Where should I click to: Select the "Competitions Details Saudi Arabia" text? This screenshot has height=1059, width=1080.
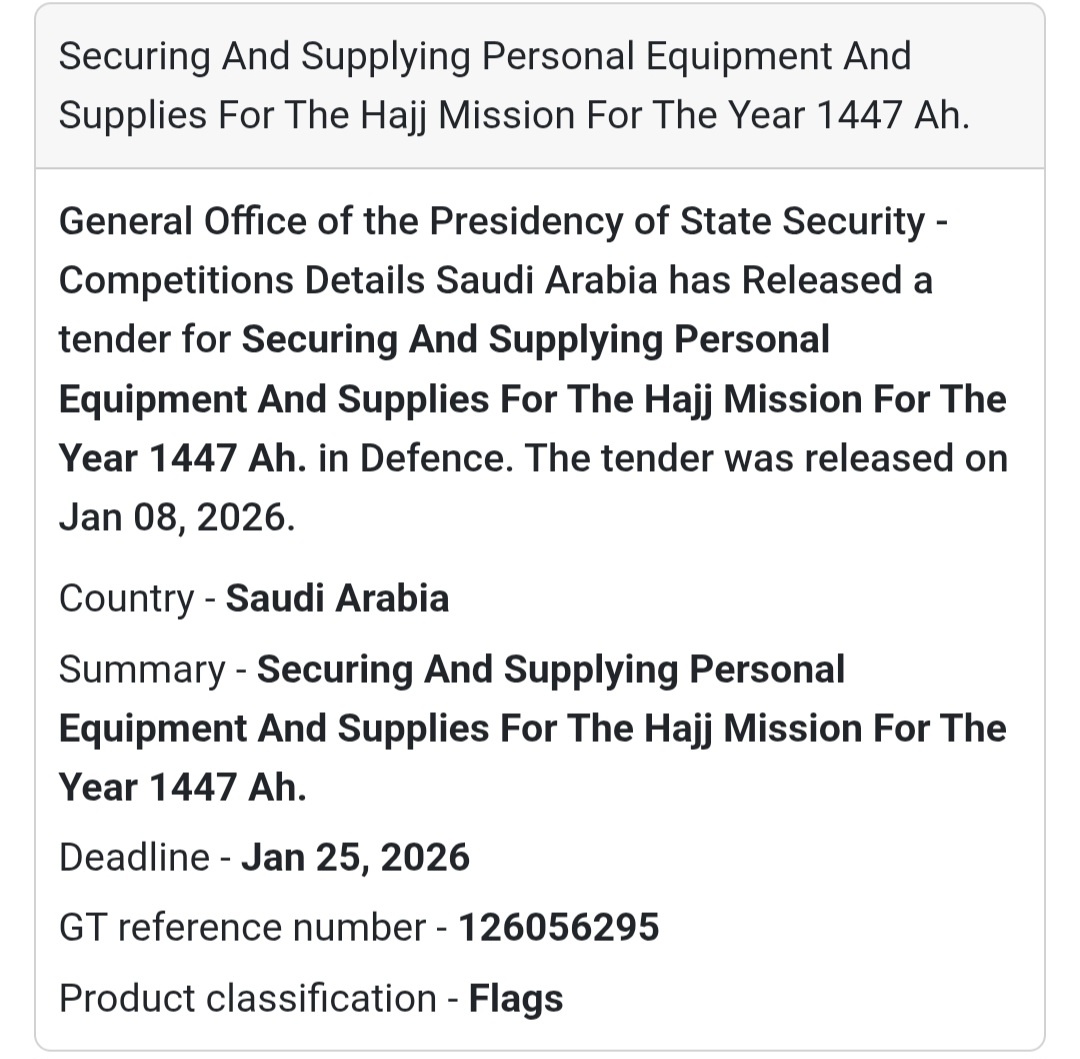tap(357, 281)
